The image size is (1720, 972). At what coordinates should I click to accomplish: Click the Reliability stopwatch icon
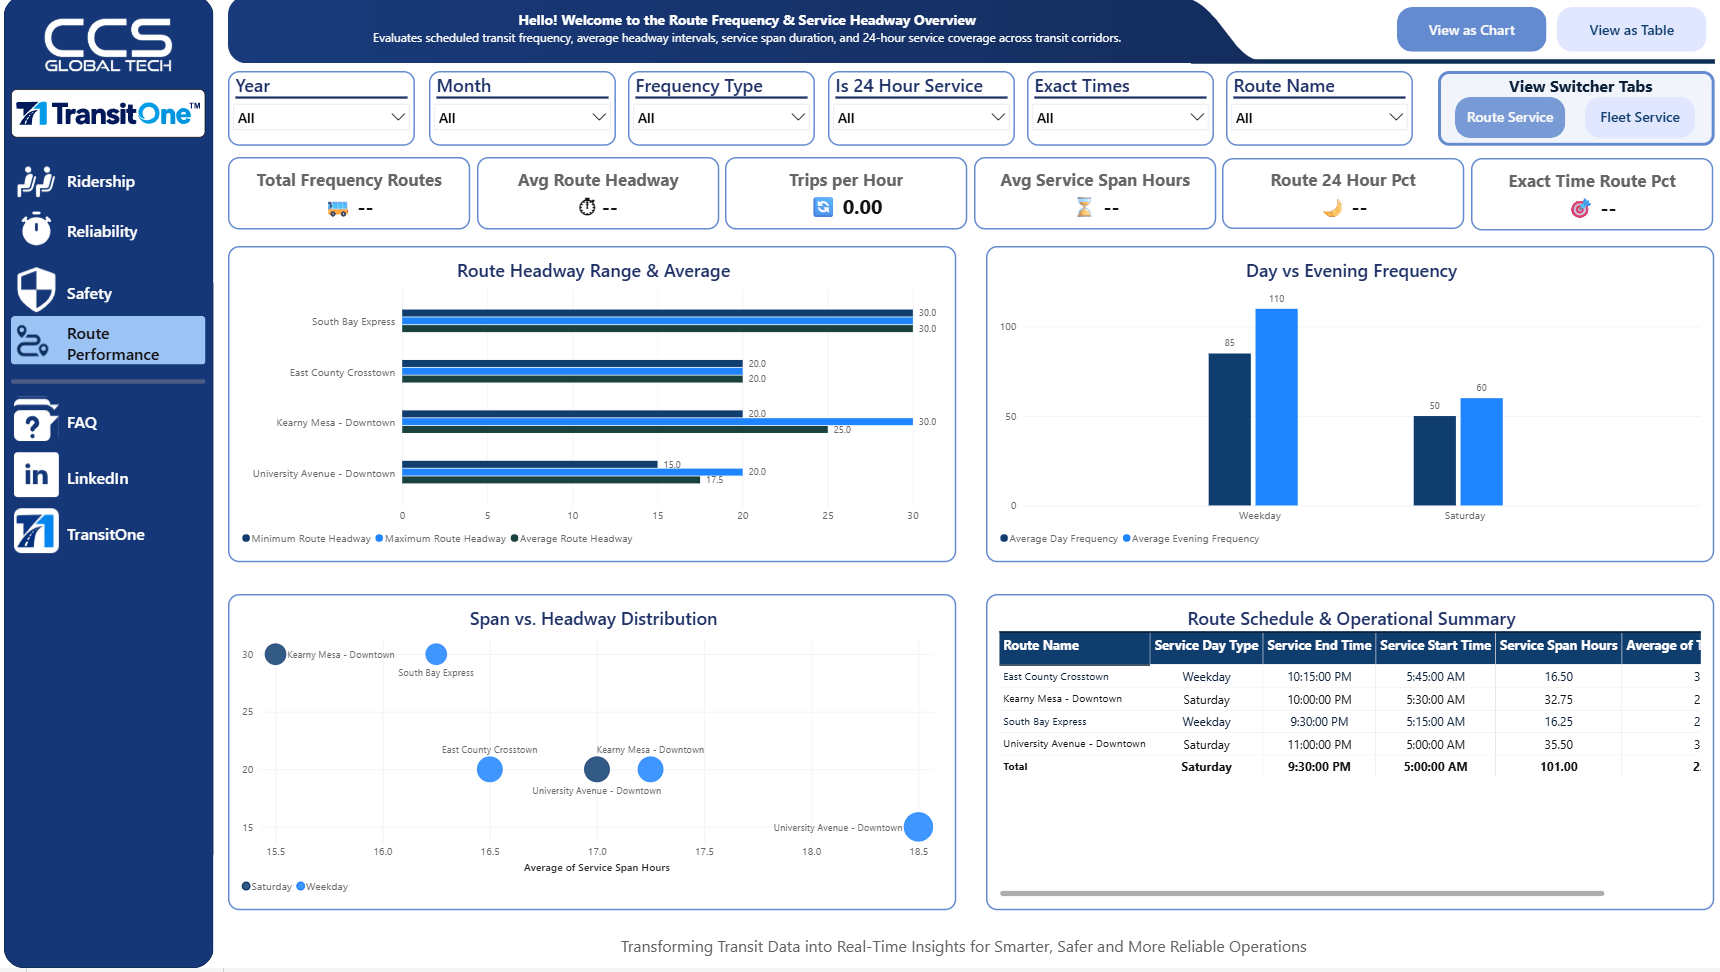36,229
